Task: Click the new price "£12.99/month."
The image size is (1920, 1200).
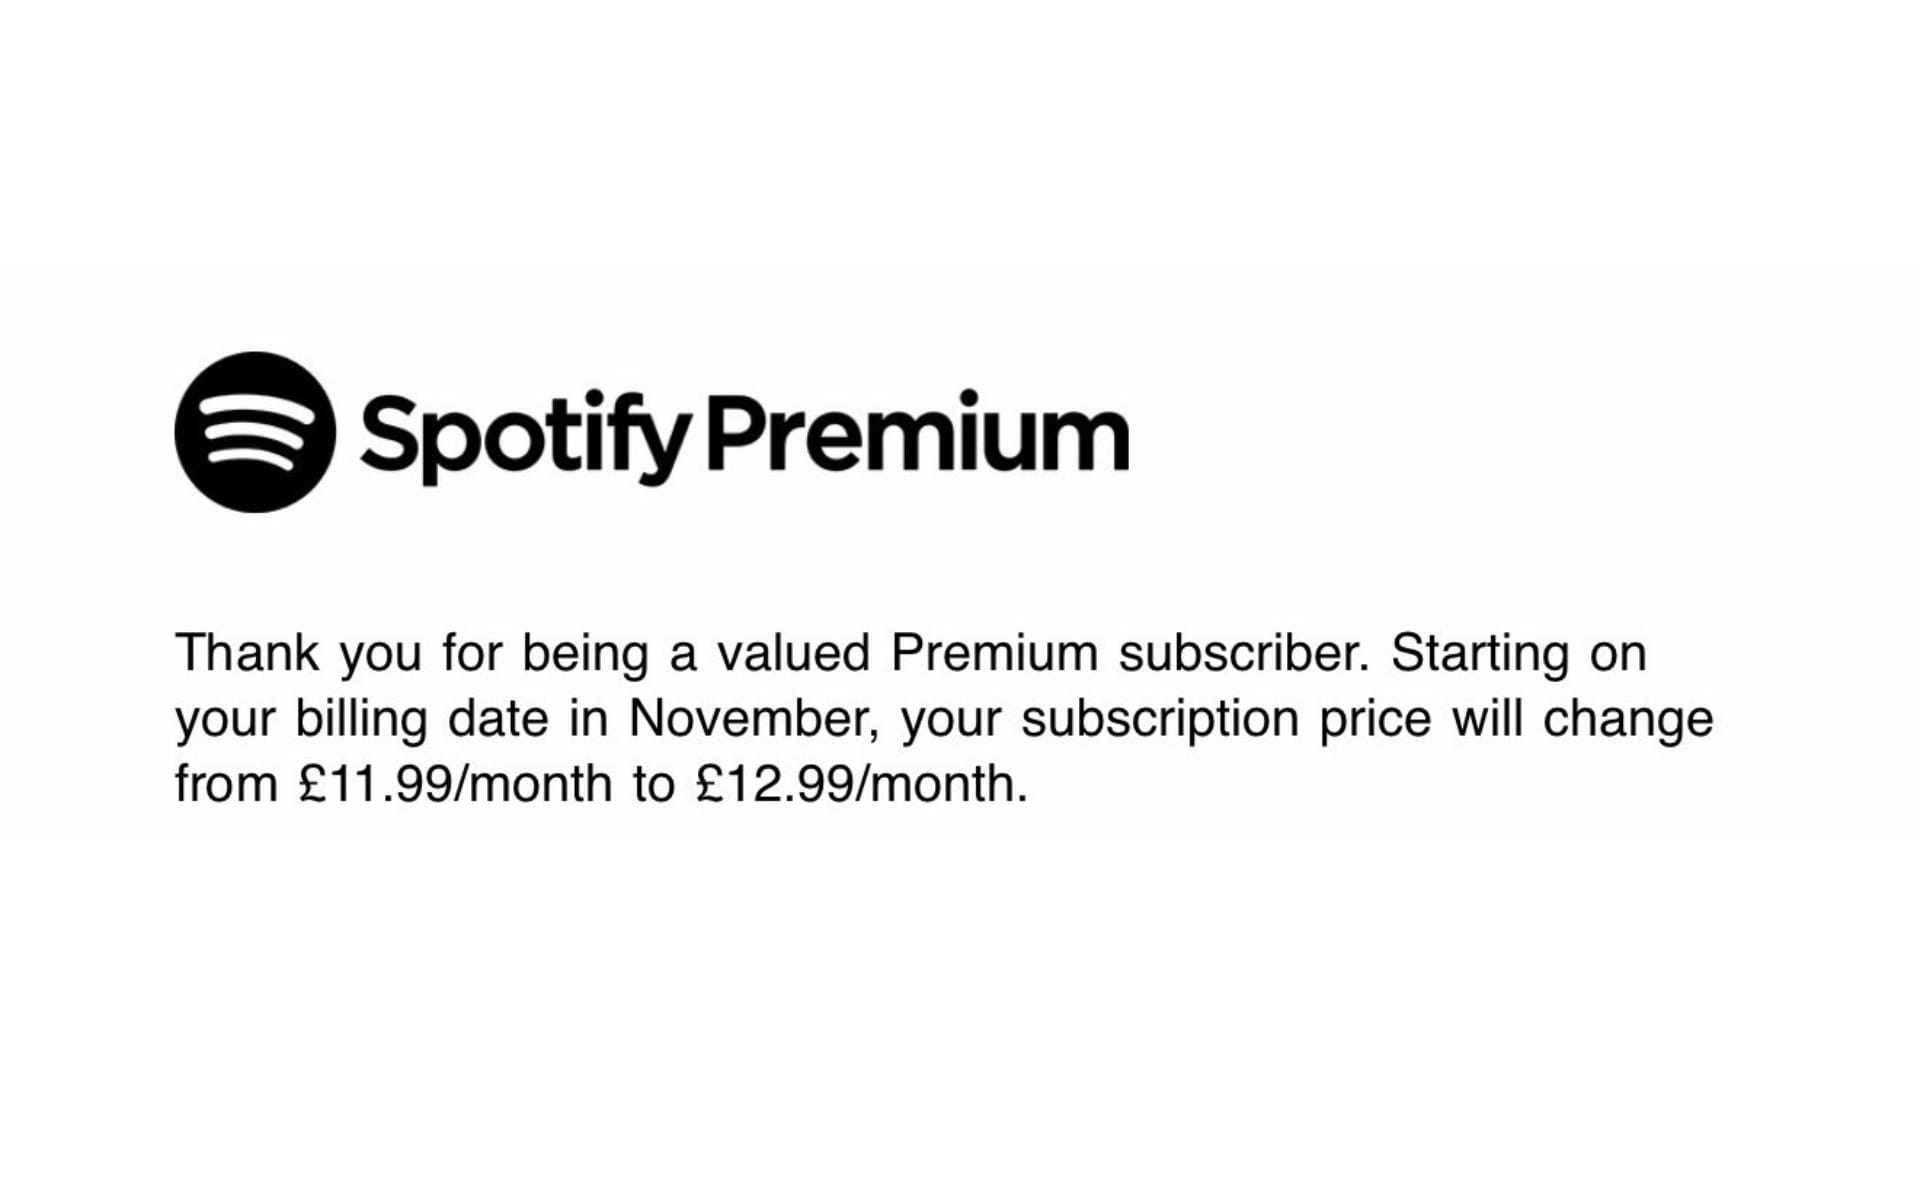Action: pos(862,784)
